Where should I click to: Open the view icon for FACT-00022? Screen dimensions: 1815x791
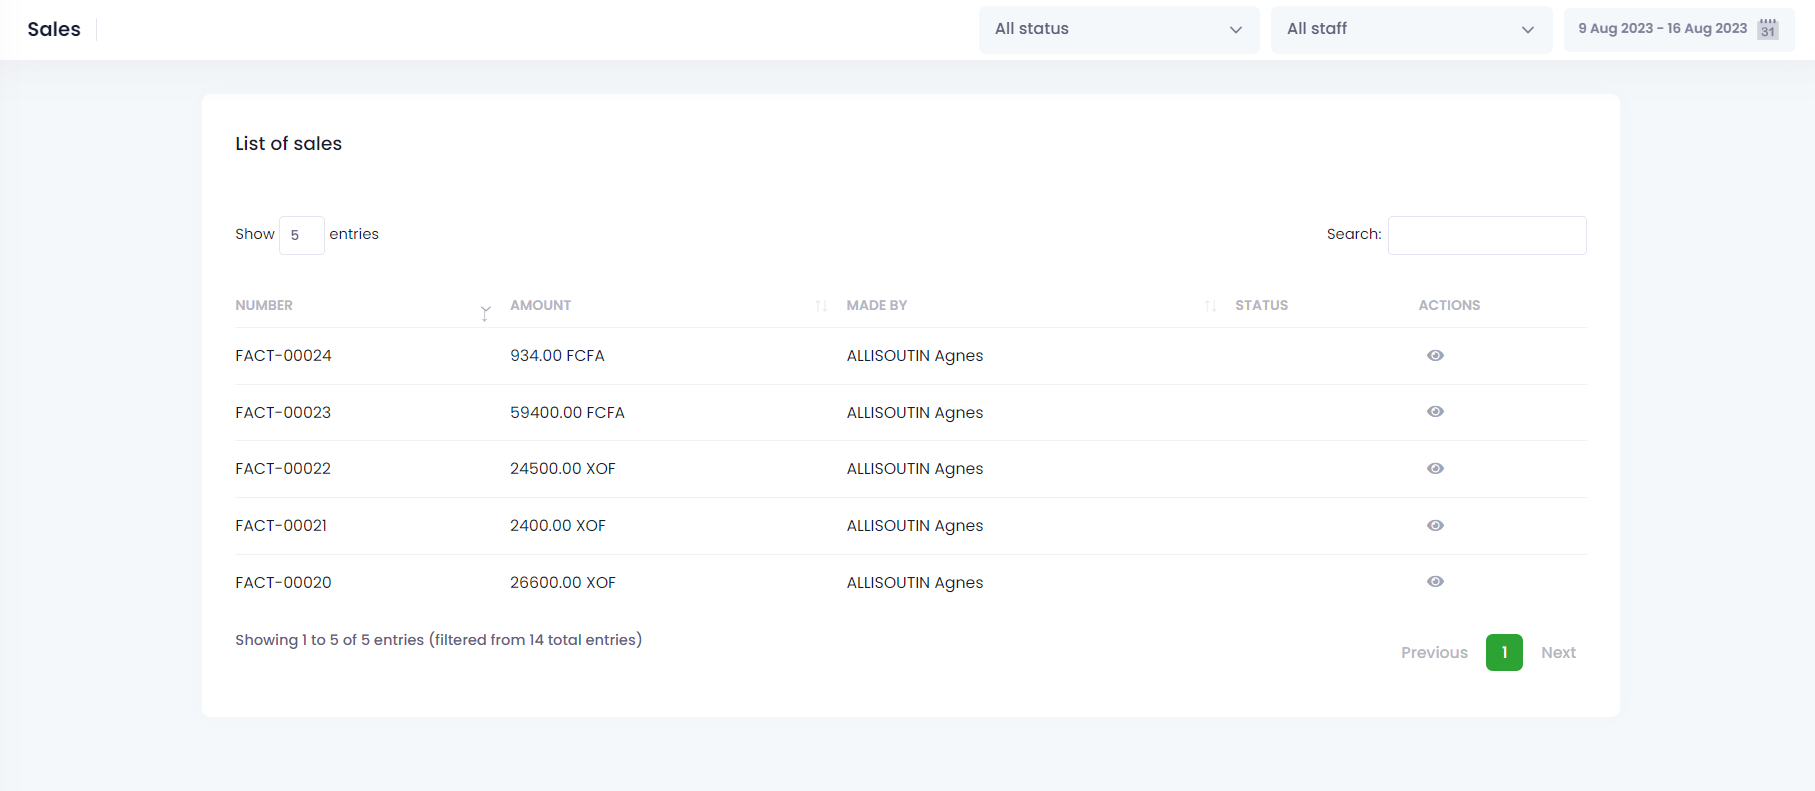tap(1435, 469)
